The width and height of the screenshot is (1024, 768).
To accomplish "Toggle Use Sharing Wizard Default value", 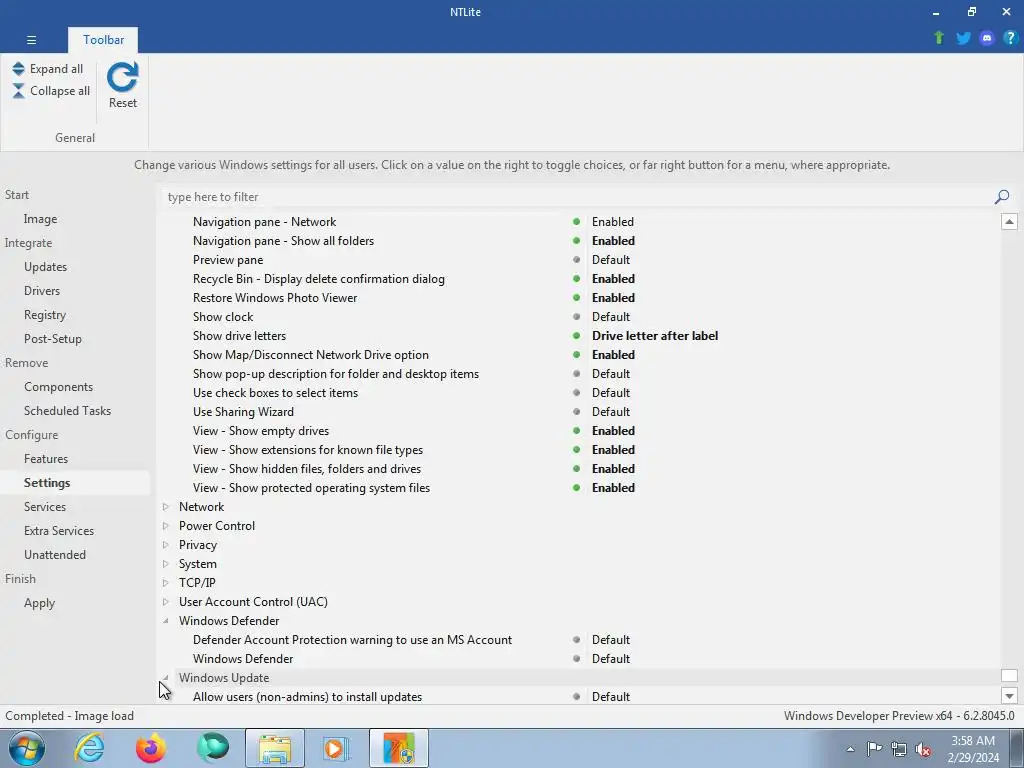I will click(611, 412).
